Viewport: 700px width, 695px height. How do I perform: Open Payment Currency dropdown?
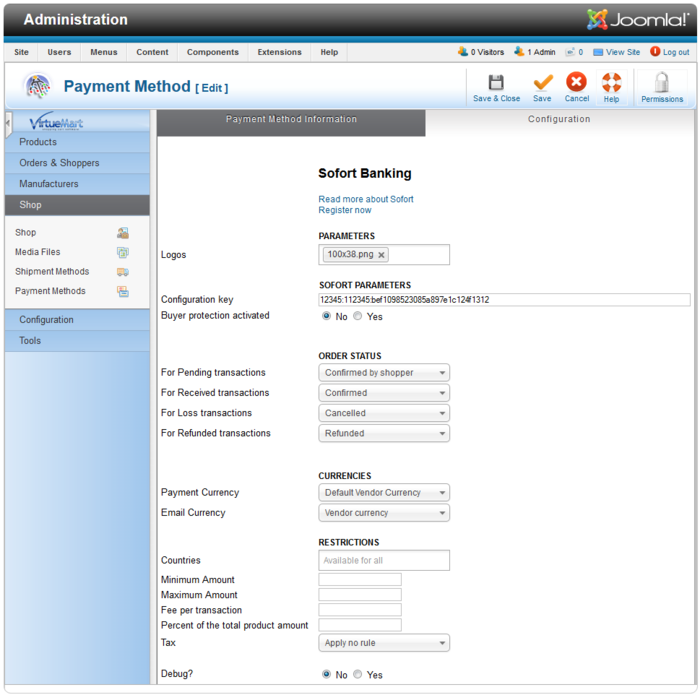click(384, 492)
